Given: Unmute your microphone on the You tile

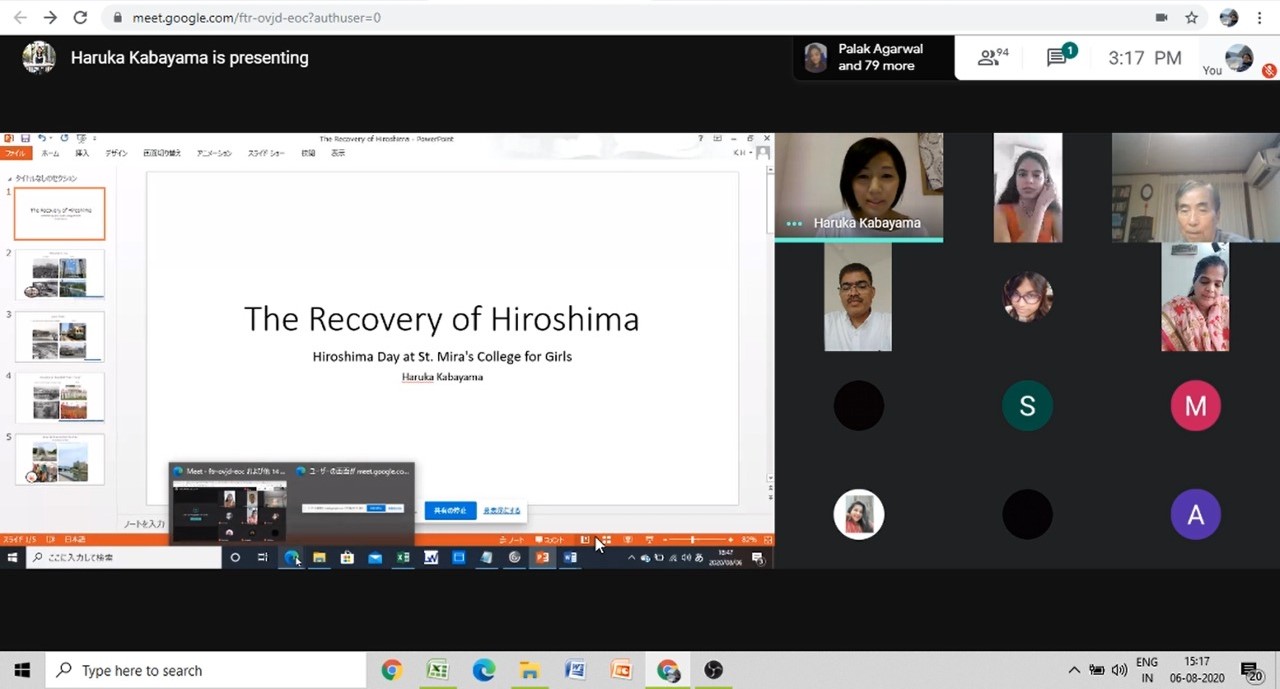Looking at the screenshot, I should coord(1268,71).
